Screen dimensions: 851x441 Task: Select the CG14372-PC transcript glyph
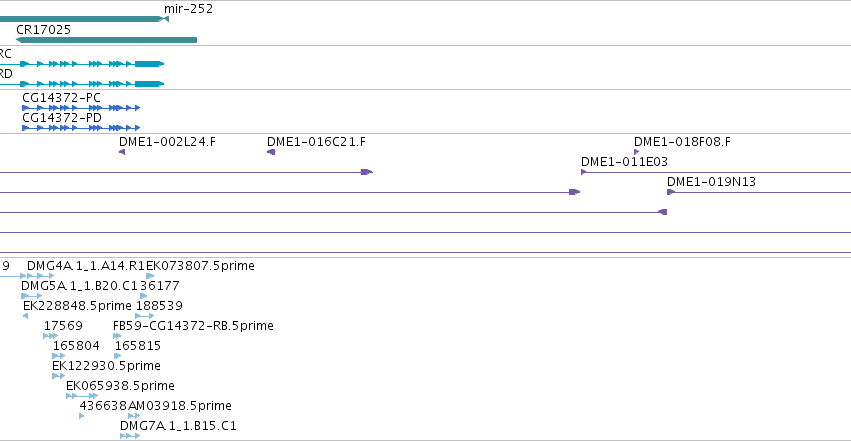[x=81, y=108]
